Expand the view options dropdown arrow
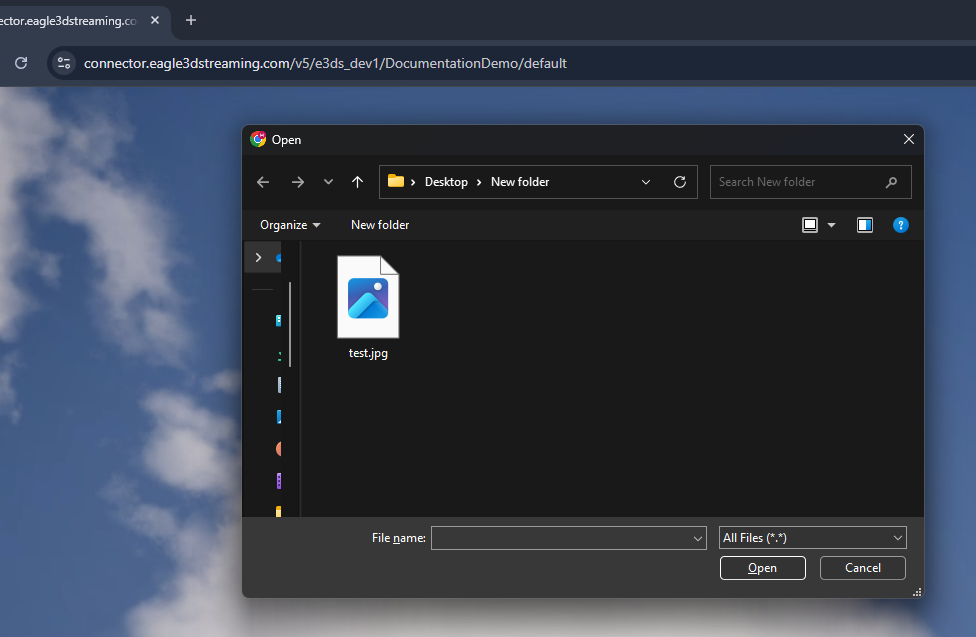 (831, 225)
